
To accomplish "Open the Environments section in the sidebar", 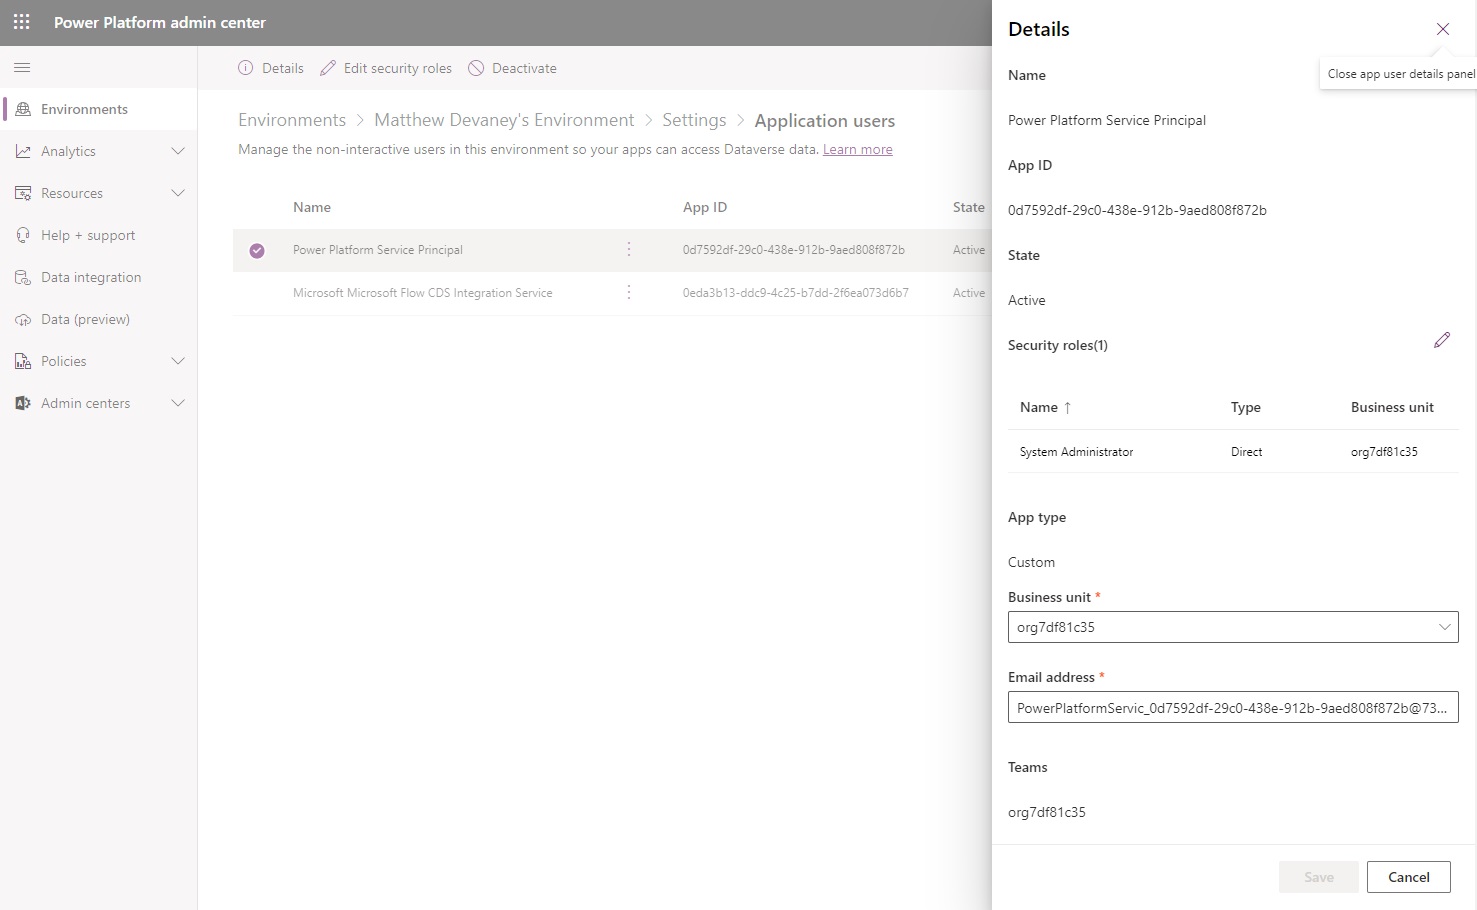I will [83, 108].
